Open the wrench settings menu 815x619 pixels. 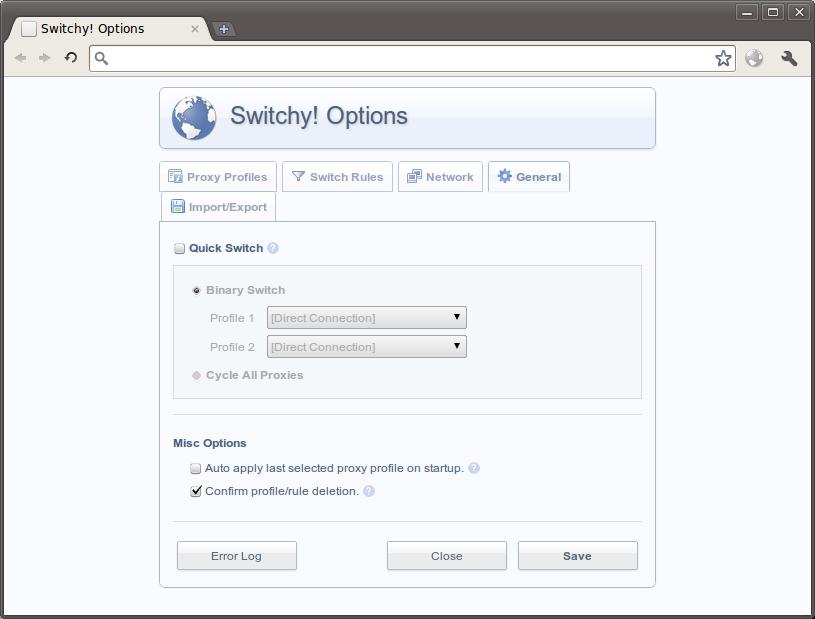tap(789, 58)
